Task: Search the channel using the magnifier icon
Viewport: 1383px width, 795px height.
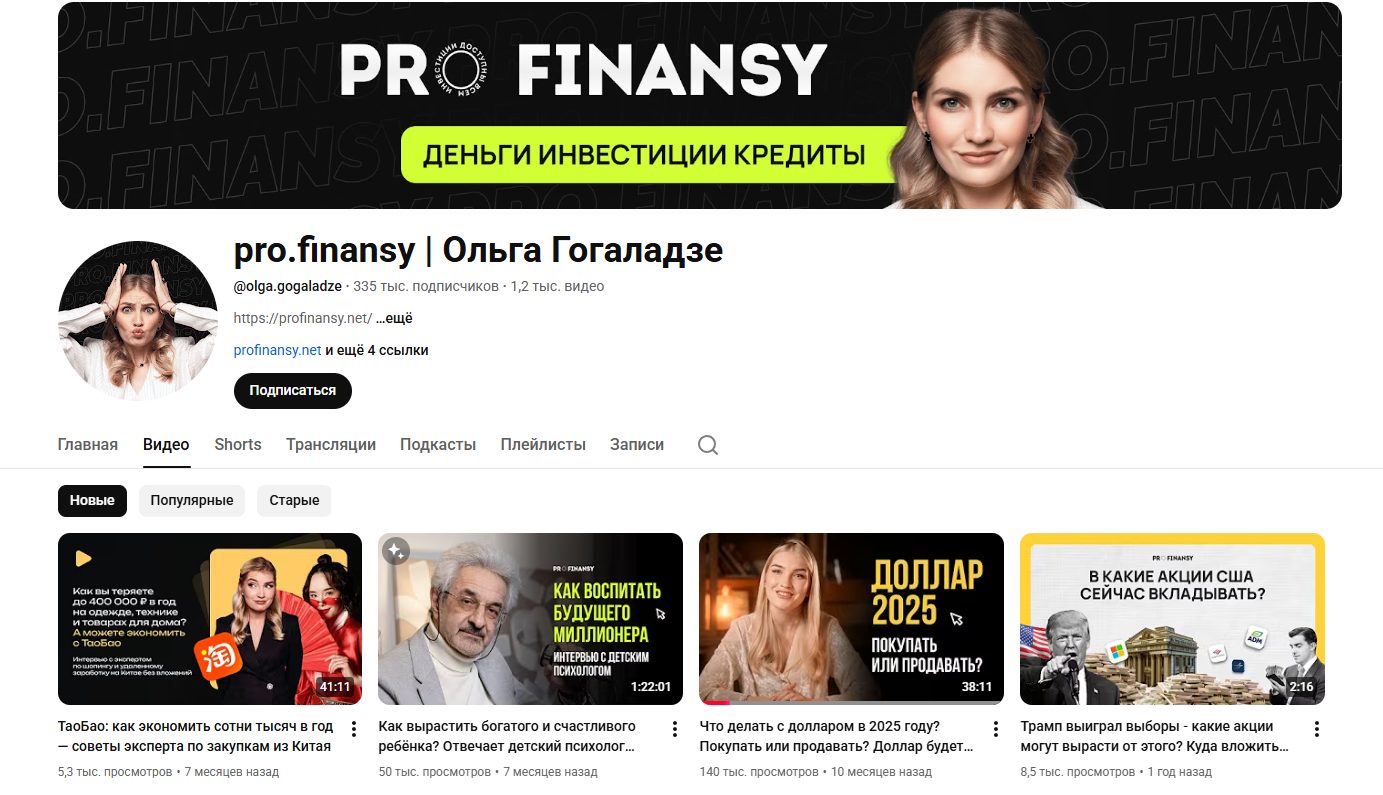Action: [x=708, y=445]
